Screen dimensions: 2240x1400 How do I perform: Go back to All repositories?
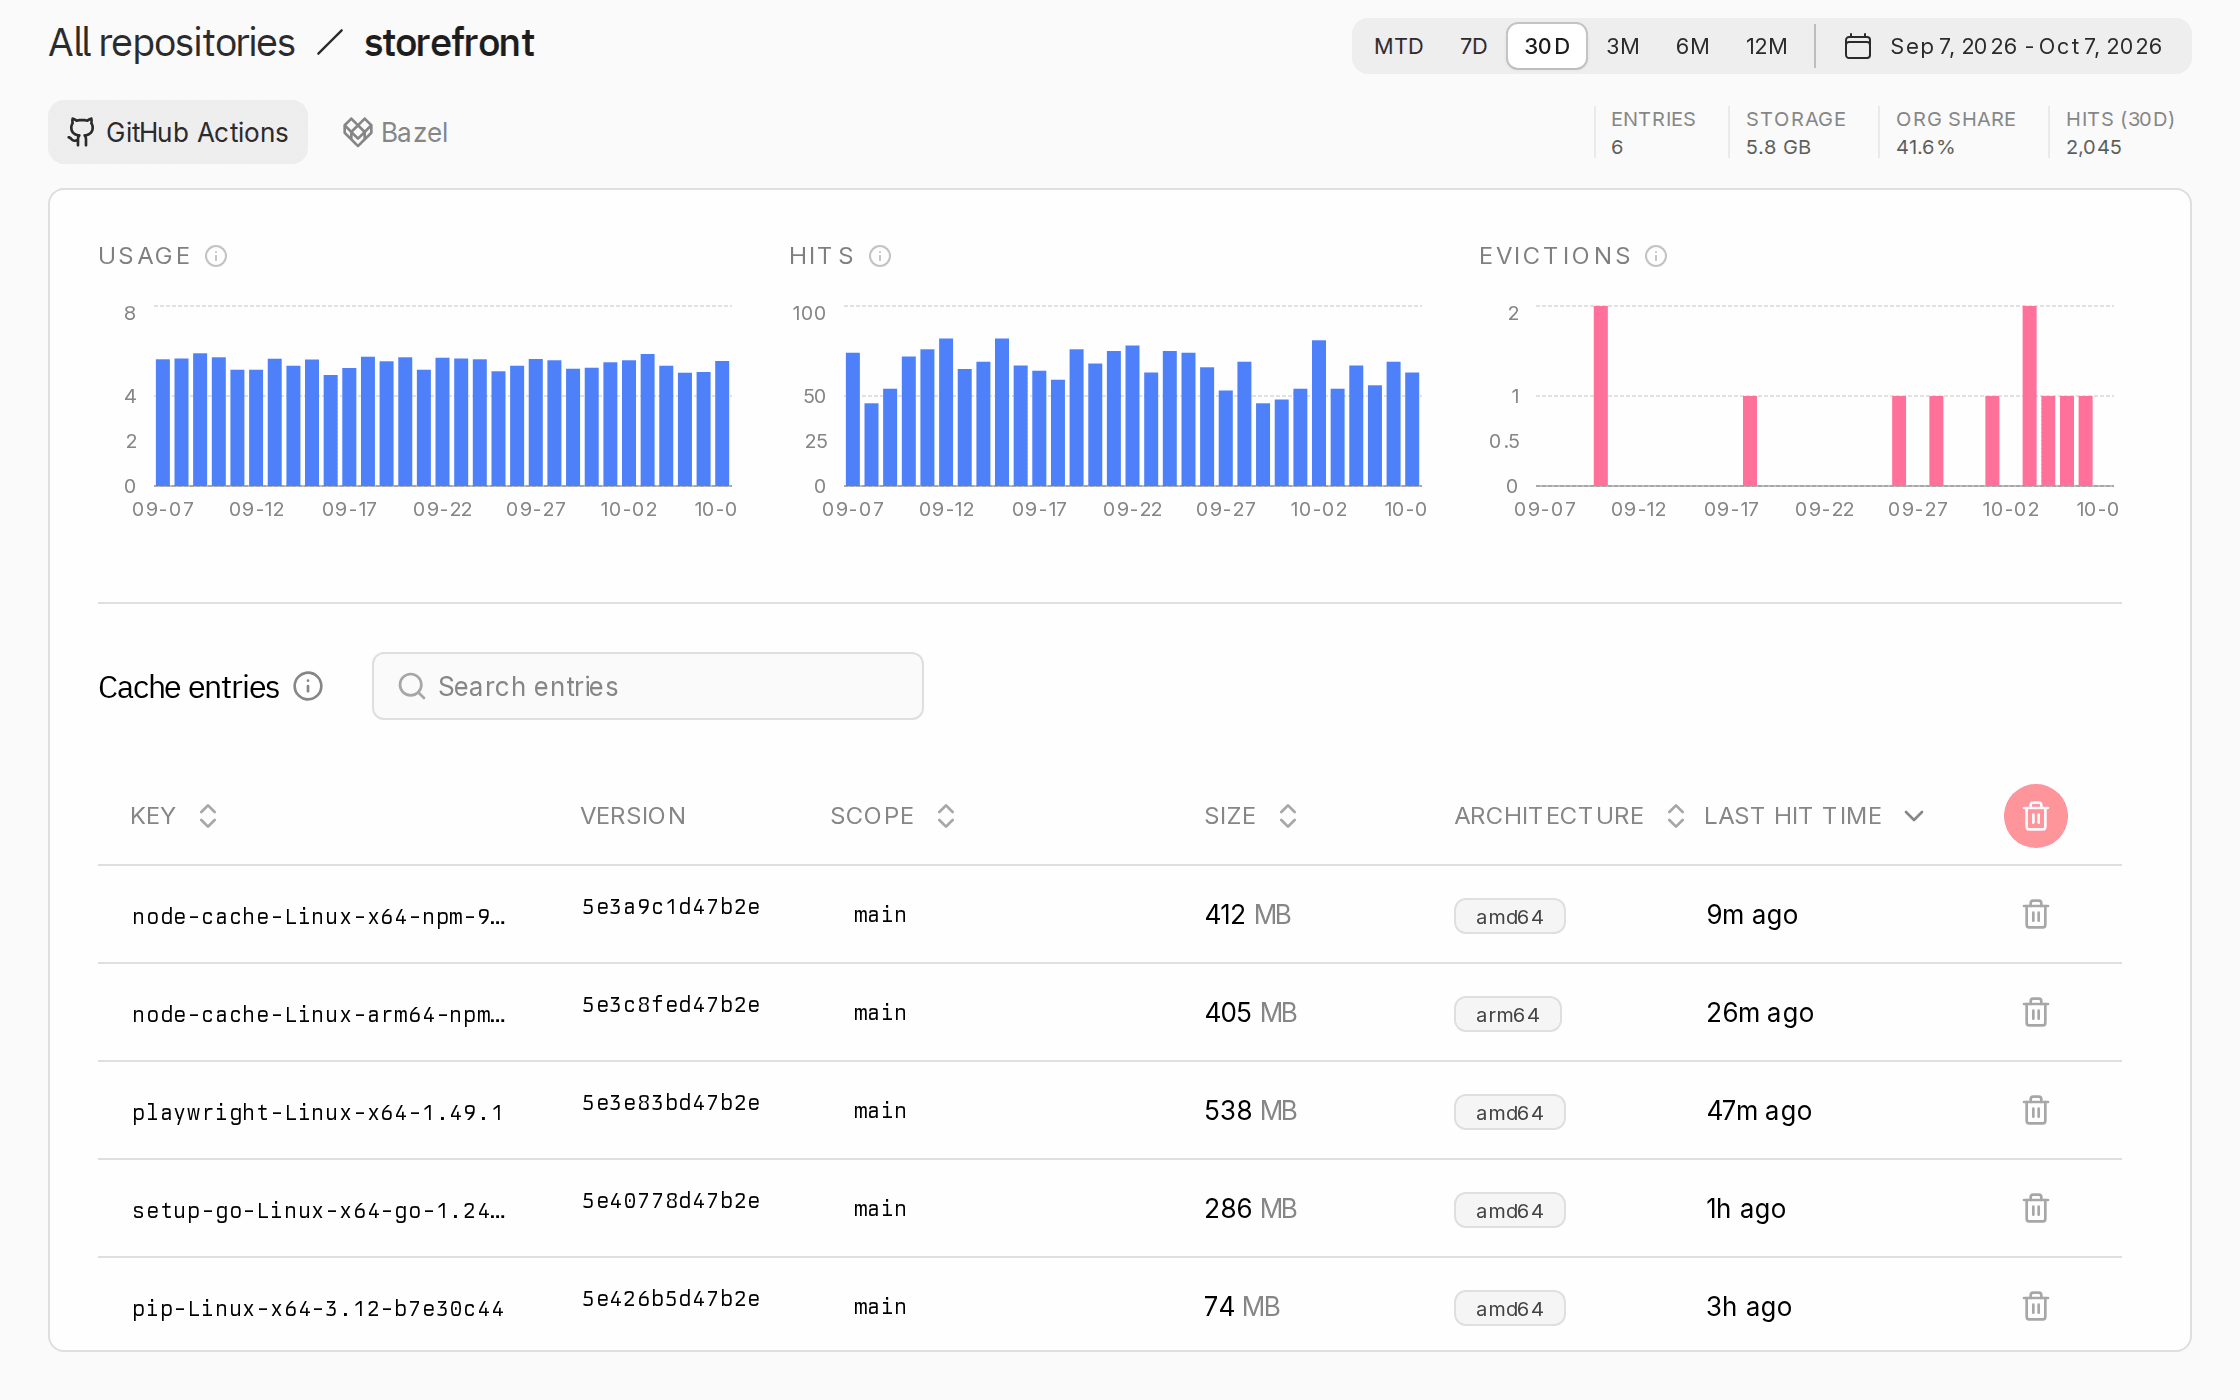pyautogui.click(x=172, y=43)
